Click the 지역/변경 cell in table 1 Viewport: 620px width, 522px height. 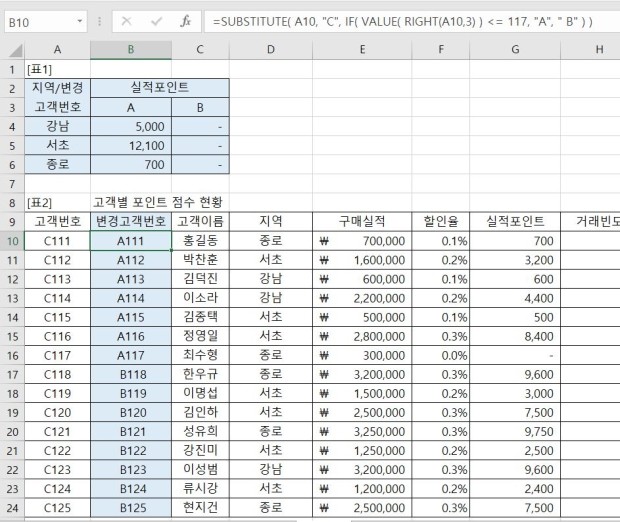(x=57, y=88)
